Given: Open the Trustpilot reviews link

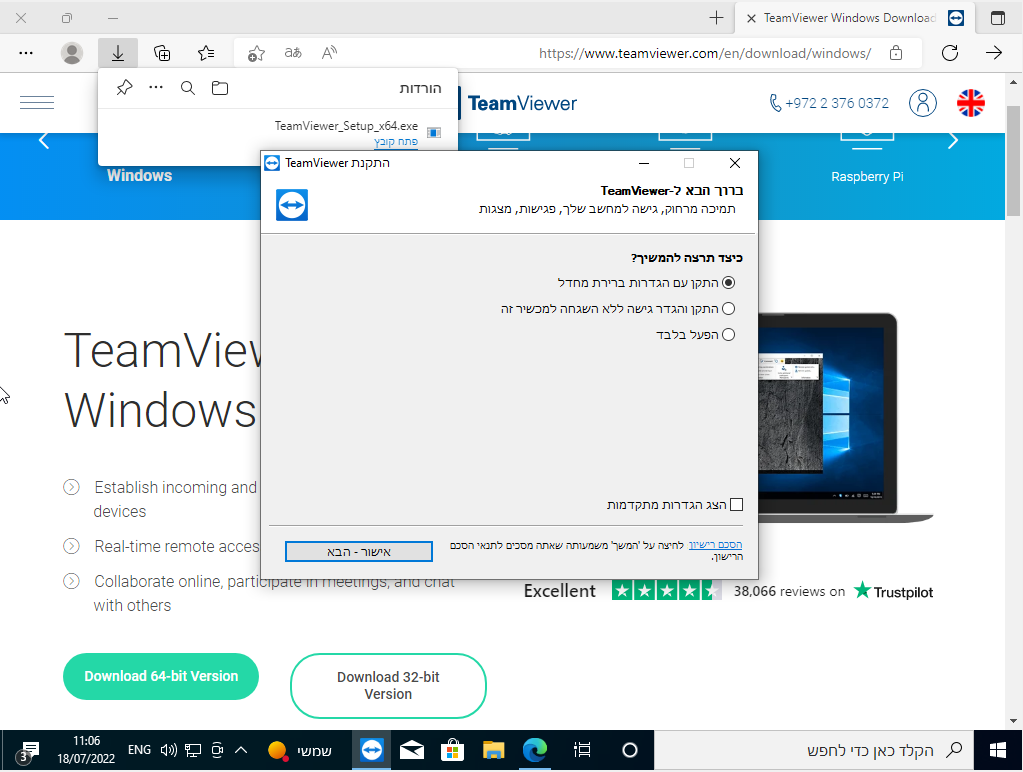Looking at the screenshot, I should pyautogui.click(x=894, y=592).
